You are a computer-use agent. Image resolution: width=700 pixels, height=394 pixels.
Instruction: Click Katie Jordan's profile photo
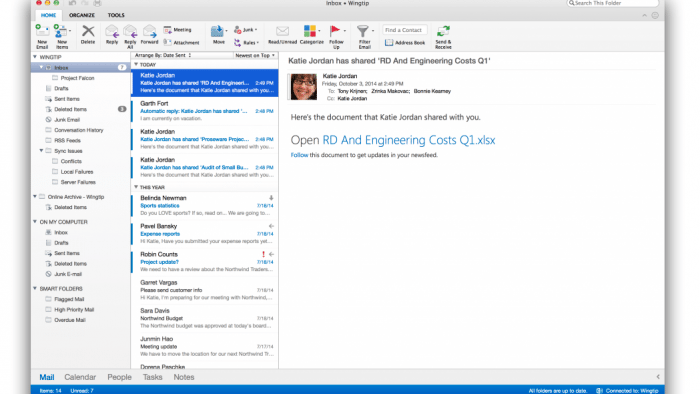(x=304, y=87)
